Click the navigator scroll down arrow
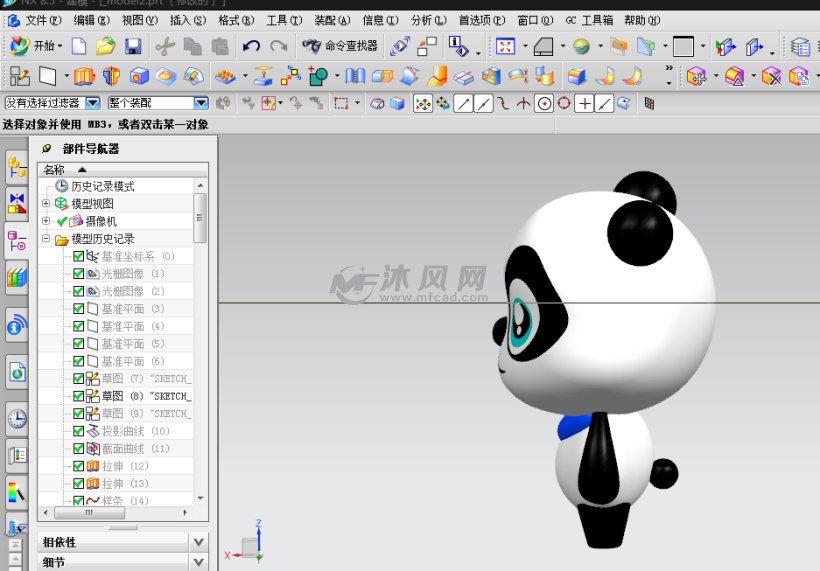 click(x=200, y=498)
